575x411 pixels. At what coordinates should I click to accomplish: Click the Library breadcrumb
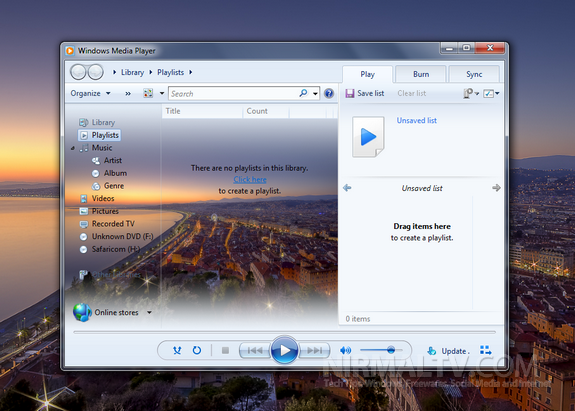132,72
